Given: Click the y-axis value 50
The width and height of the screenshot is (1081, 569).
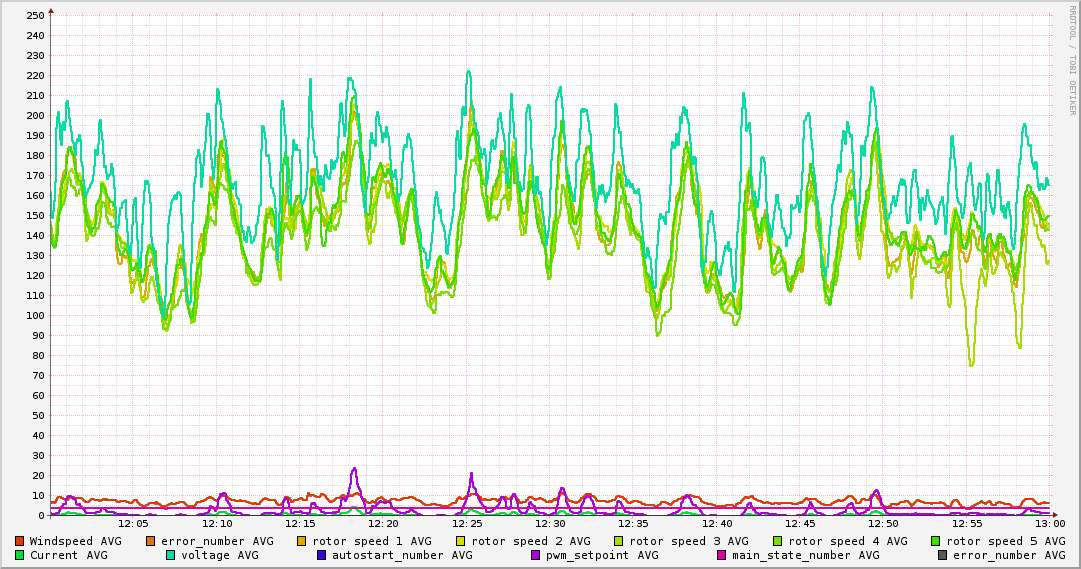Looking at the screenshot, I should pyautogui.click(x=38, y=415).
